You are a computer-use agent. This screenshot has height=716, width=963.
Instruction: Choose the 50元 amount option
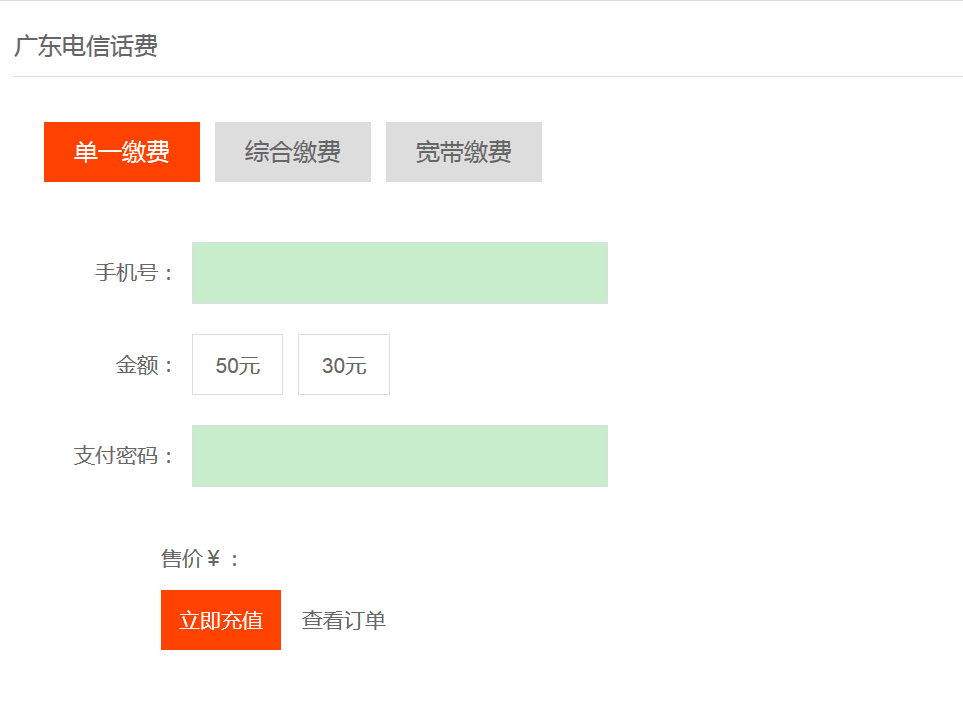(238, 365)
